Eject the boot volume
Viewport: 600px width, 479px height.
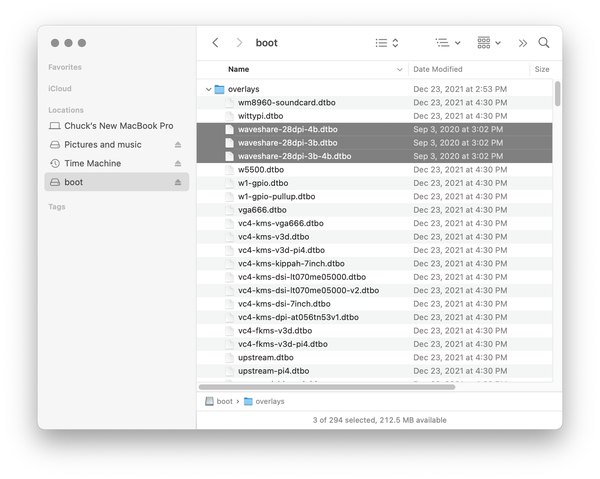pos(178,182)
